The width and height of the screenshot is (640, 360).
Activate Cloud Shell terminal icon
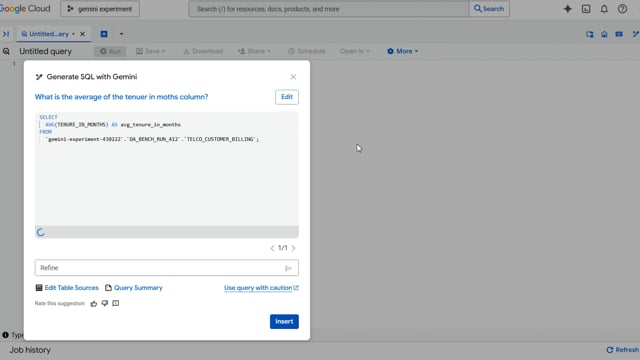click(586, 9)
